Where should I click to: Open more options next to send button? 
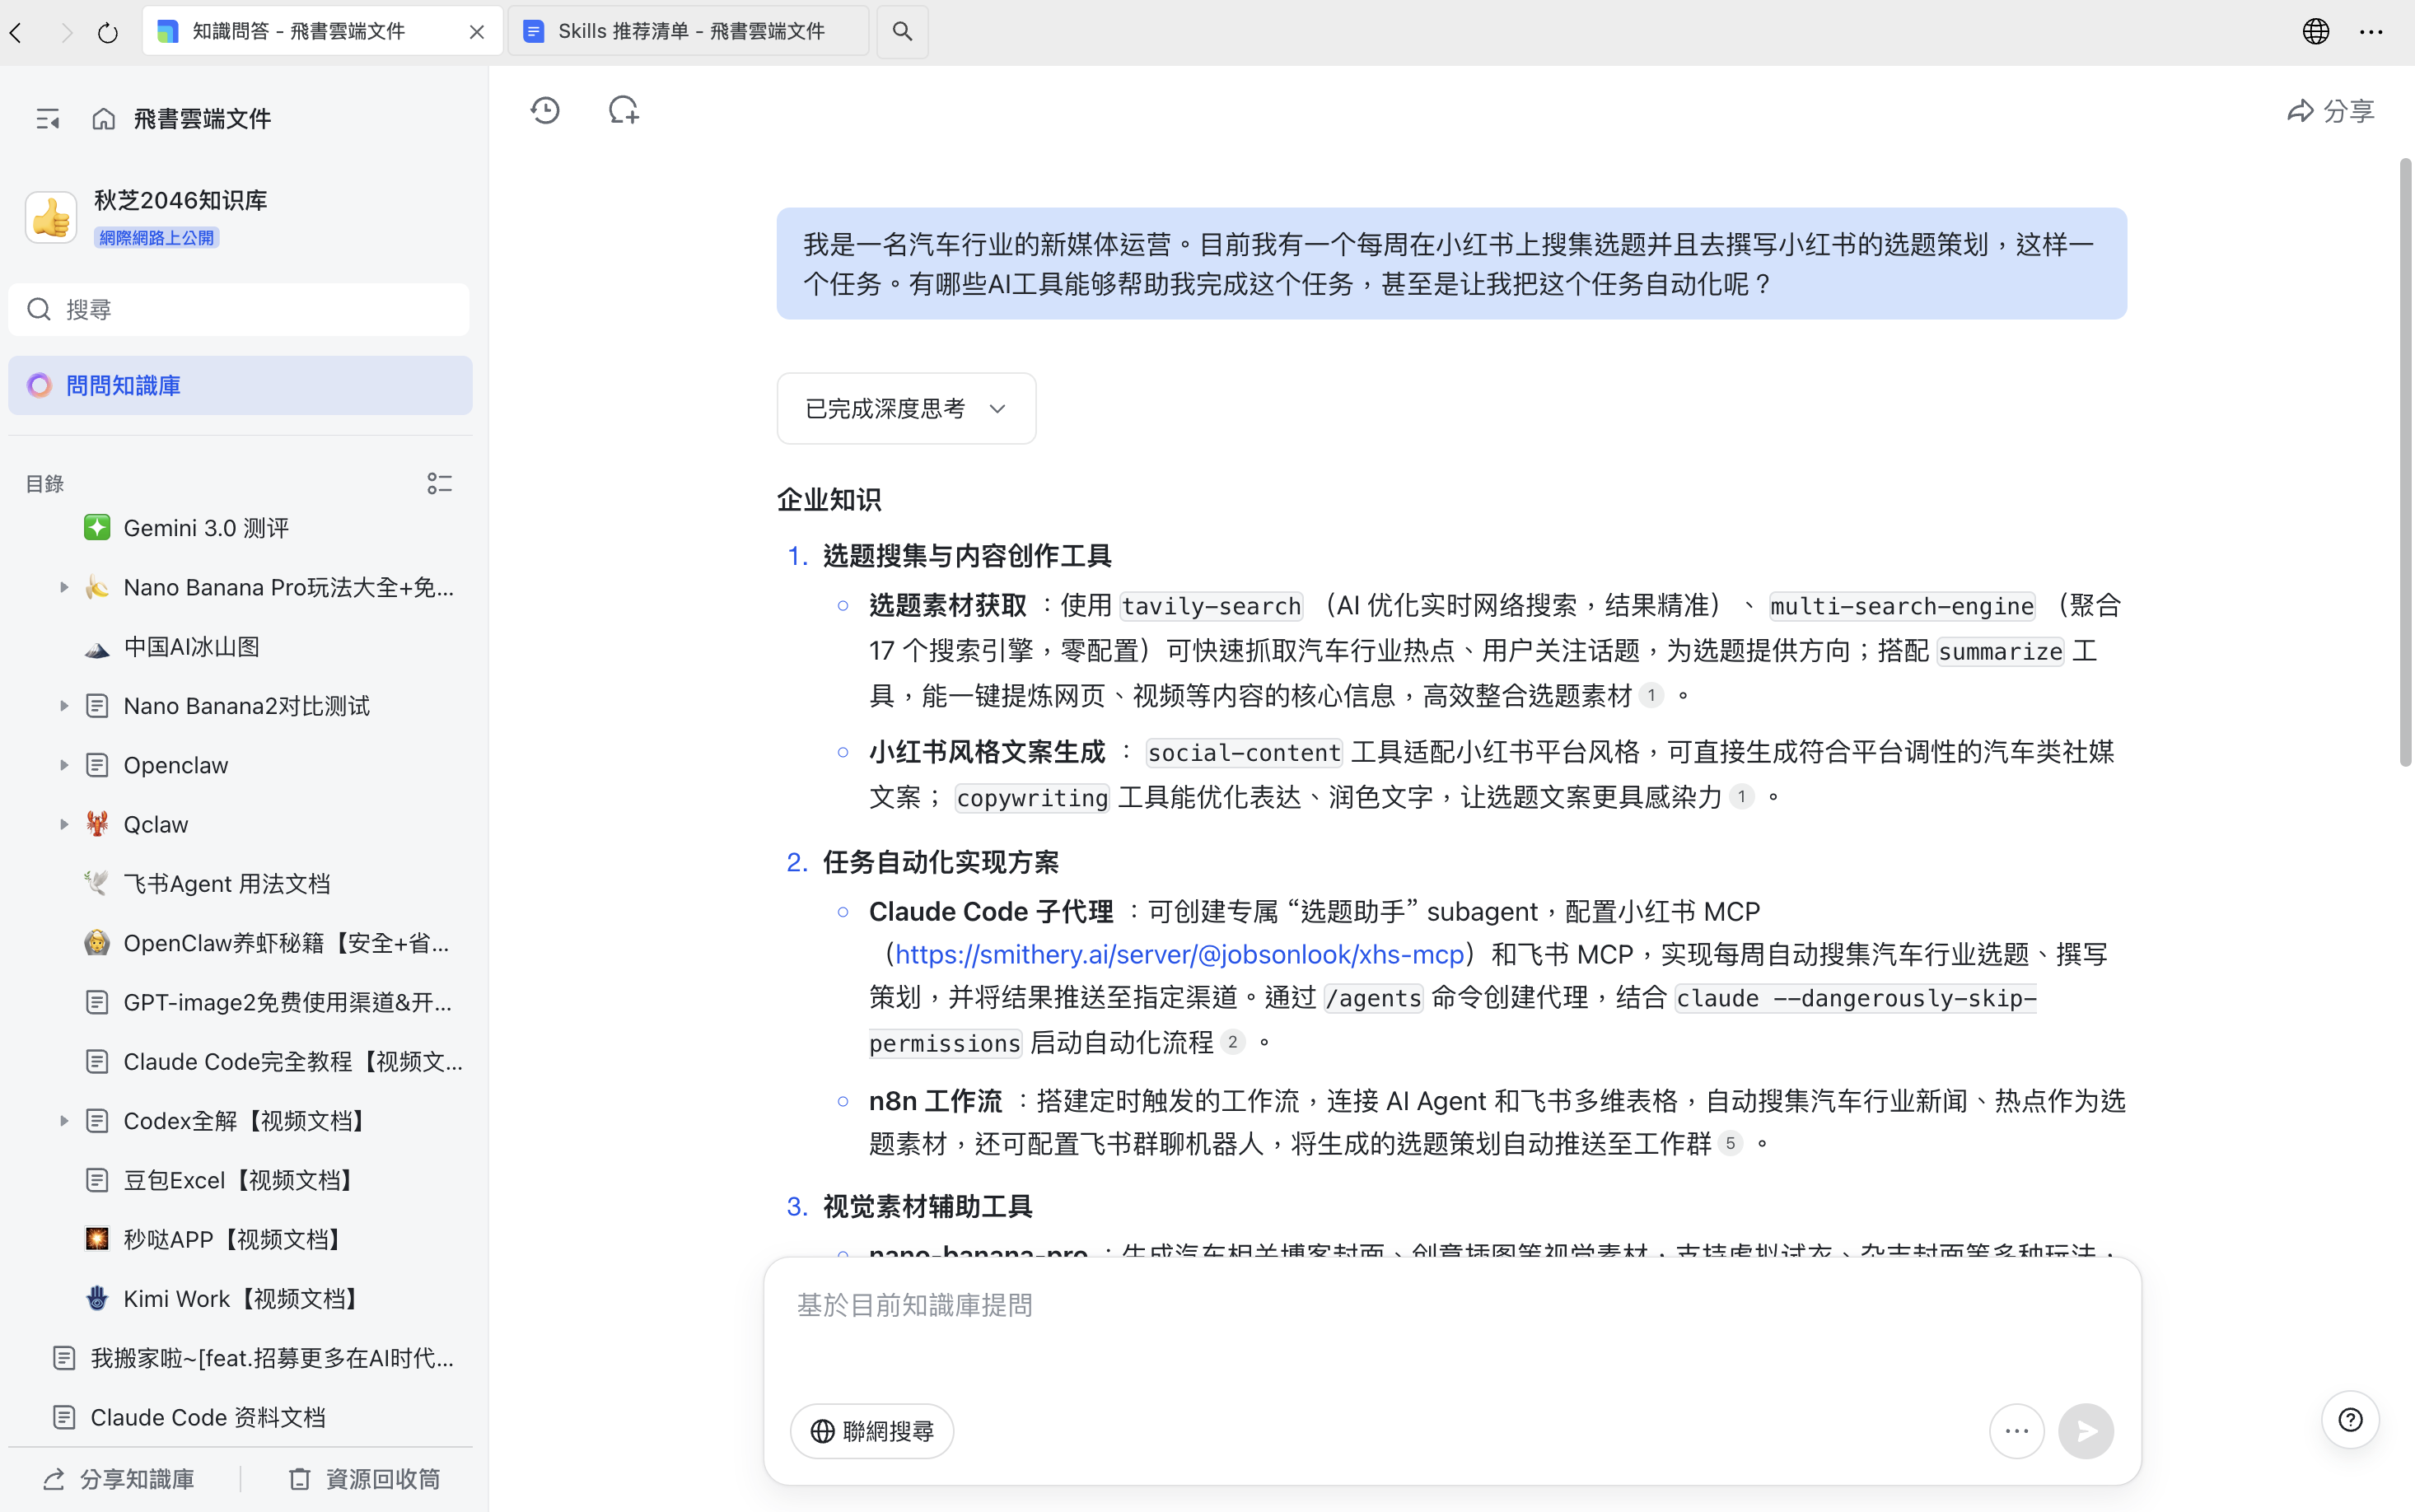tap(2016, 1431)
